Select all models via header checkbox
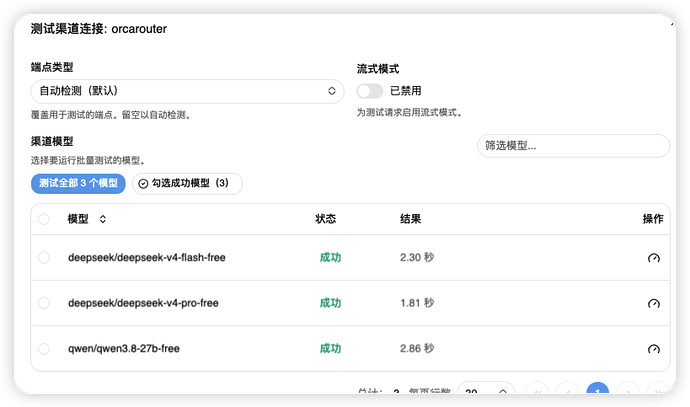Image resolution: width=690 pixels, height=407 pixels. (44, 219)
